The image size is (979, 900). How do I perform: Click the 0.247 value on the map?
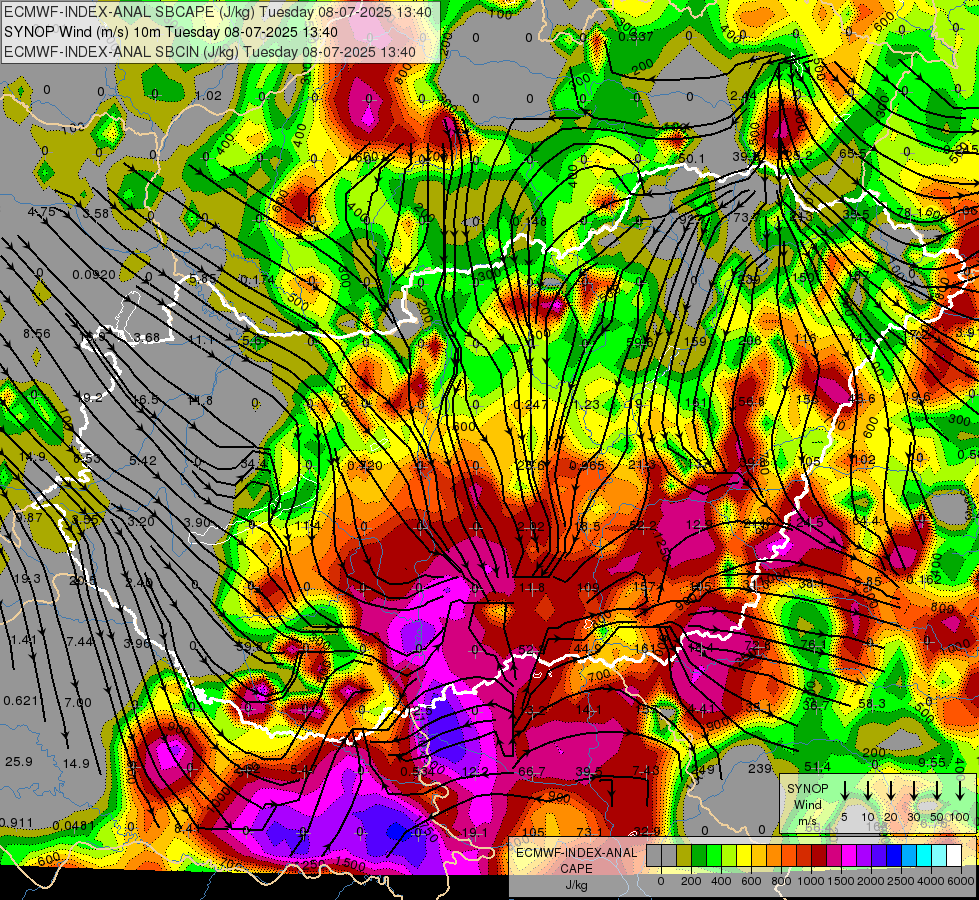point(530,405)
